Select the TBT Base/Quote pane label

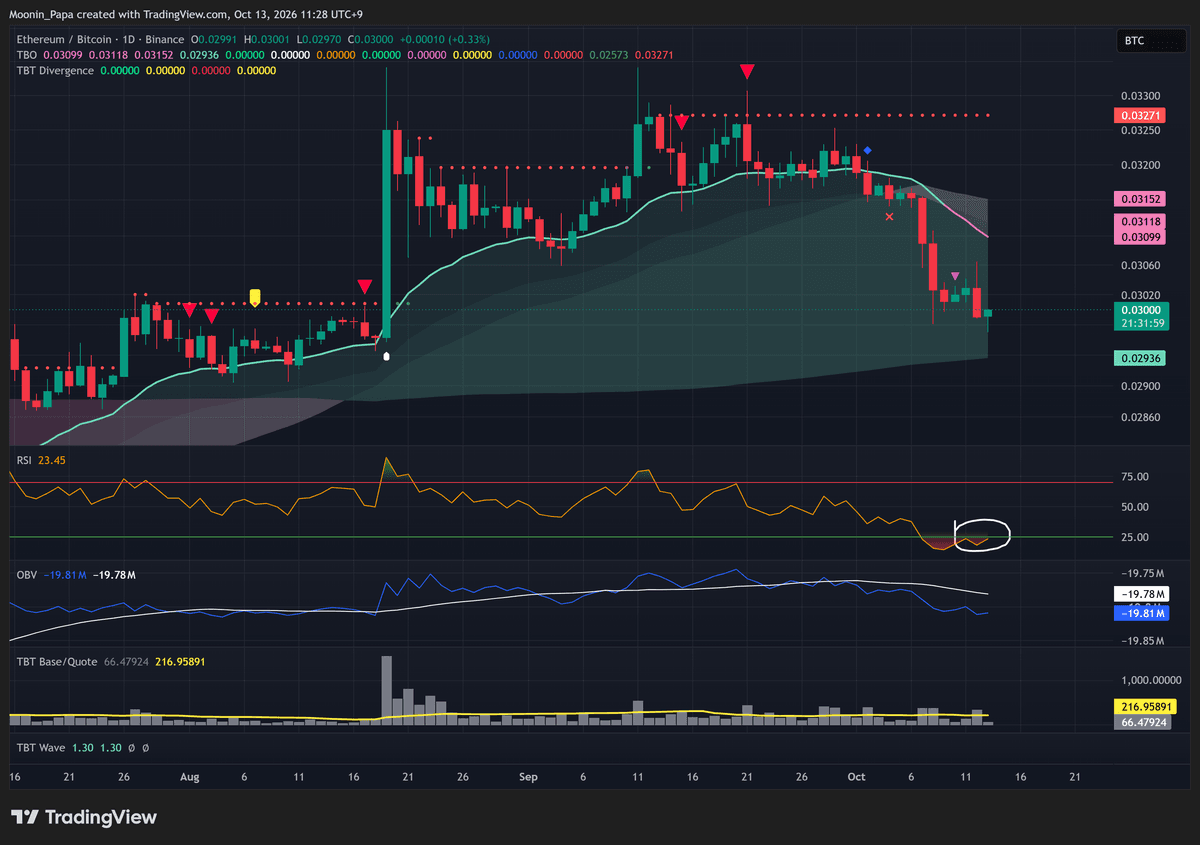click(x=57, y=660)
